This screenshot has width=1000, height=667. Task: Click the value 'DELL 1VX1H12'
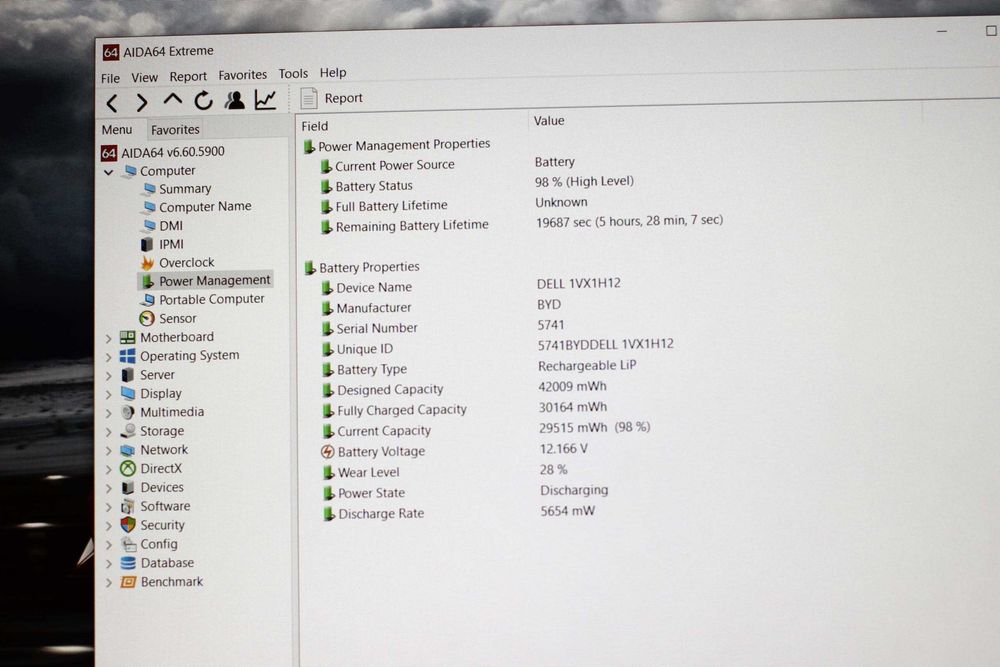579,283
